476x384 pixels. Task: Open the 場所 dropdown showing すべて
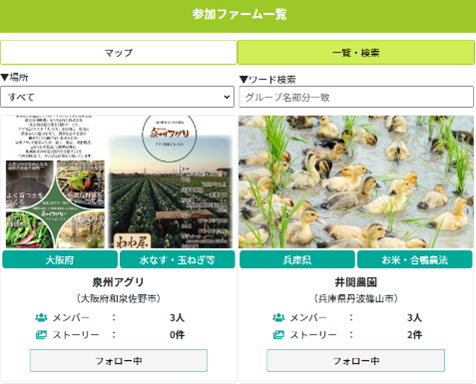point(117,97)
